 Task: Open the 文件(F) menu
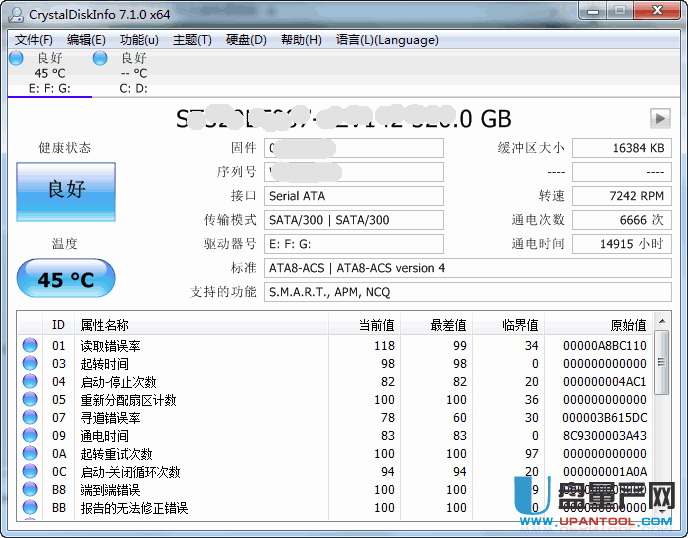34,40
